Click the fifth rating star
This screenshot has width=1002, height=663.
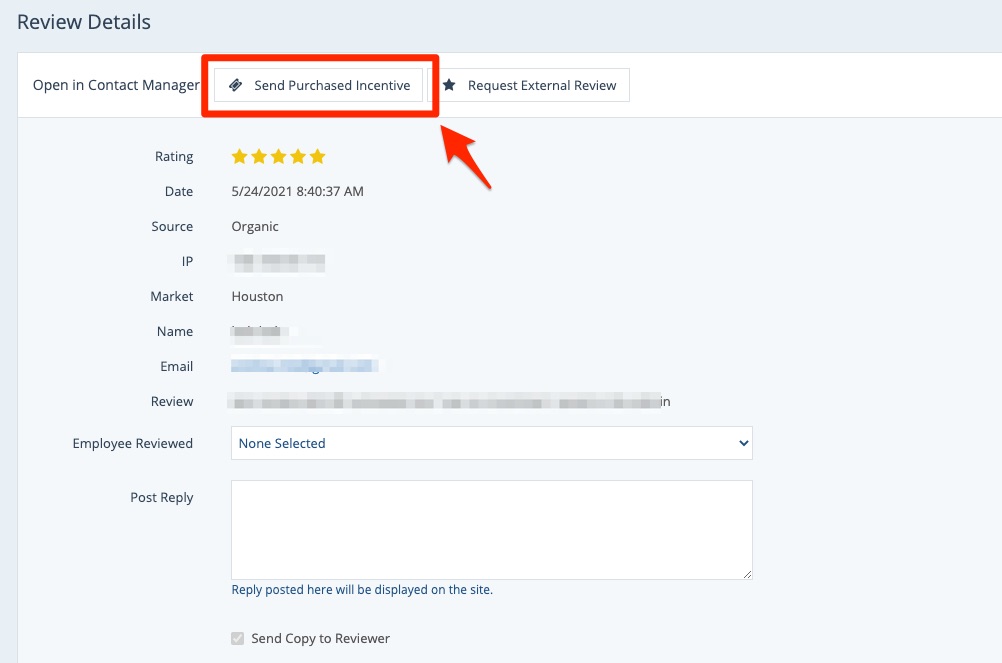(318, 157)
